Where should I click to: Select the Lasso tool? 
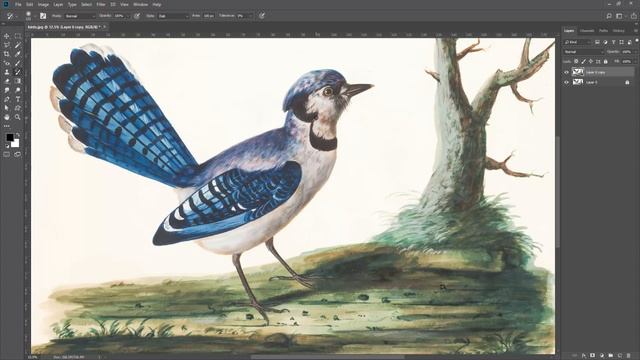[x=7, y=45]
